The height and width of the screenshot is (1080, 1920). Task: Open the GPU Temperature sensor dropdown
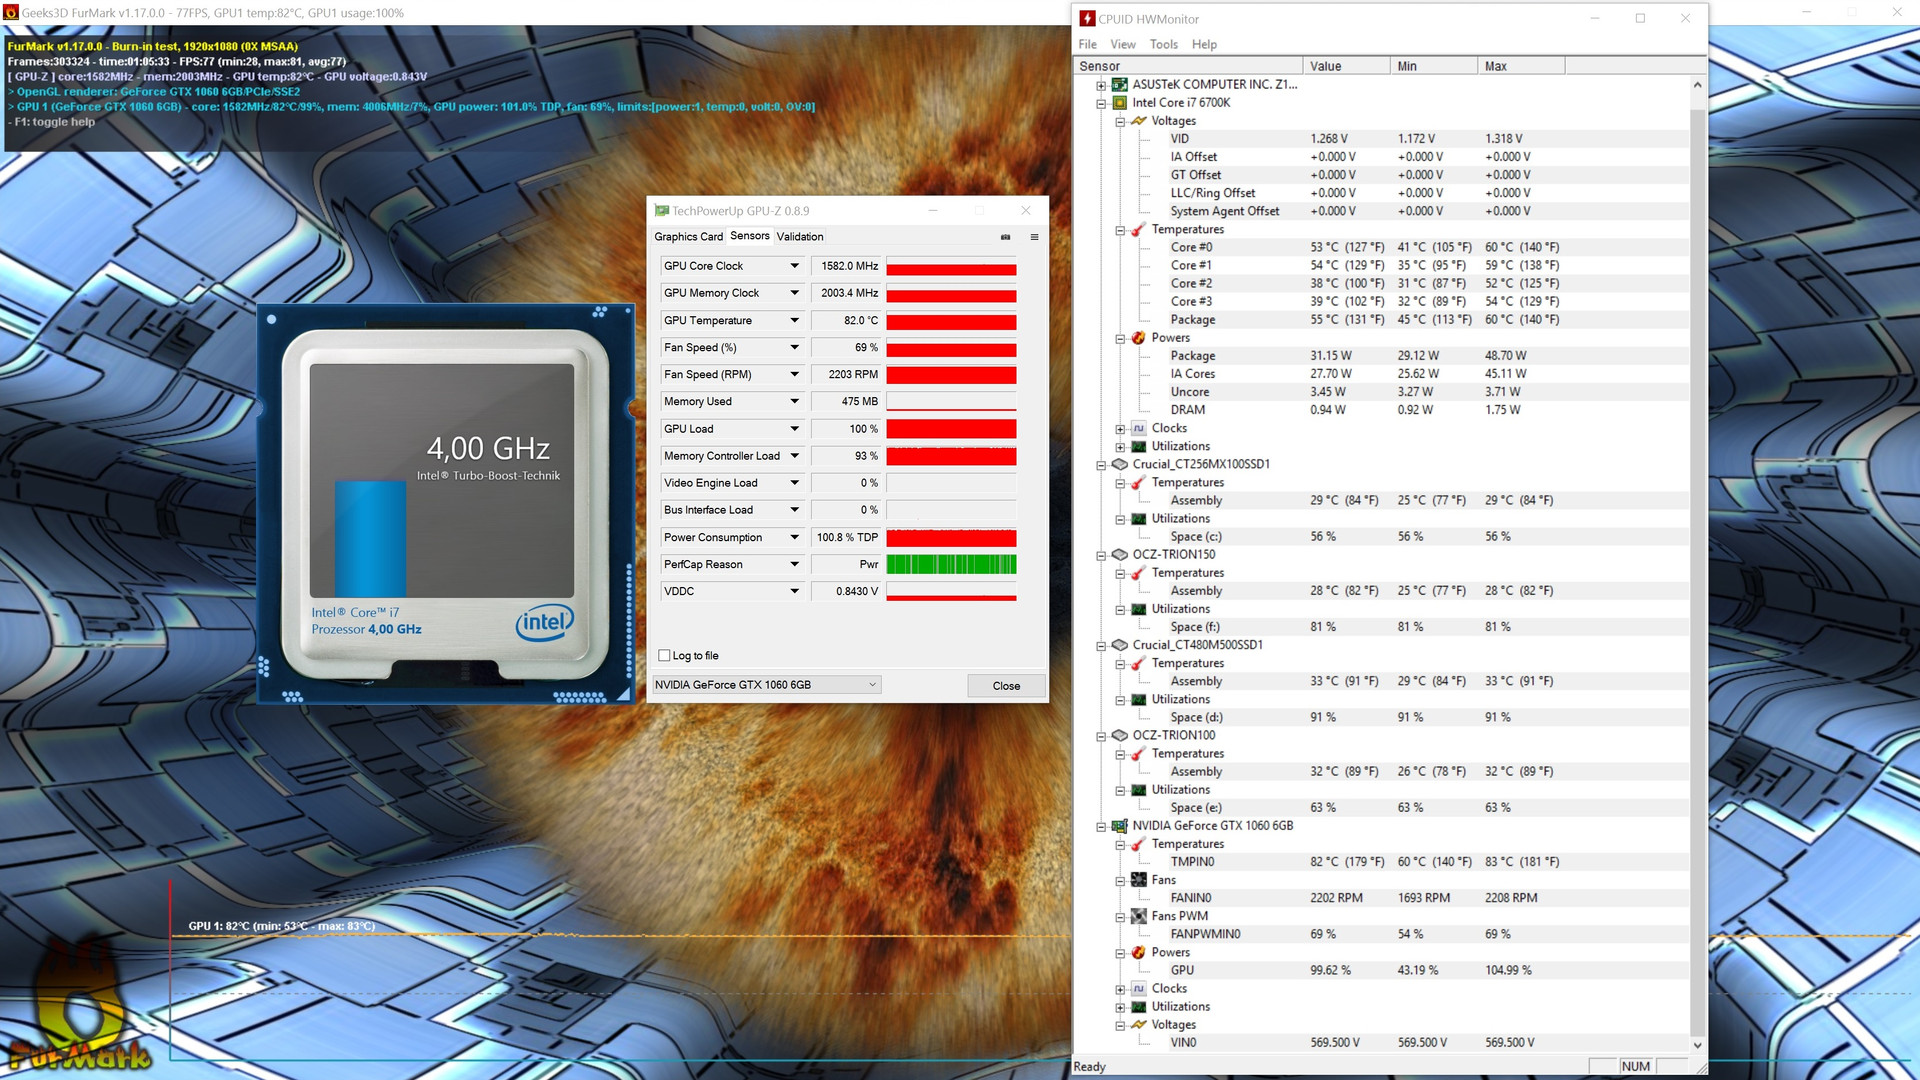(x=795, y=321)
